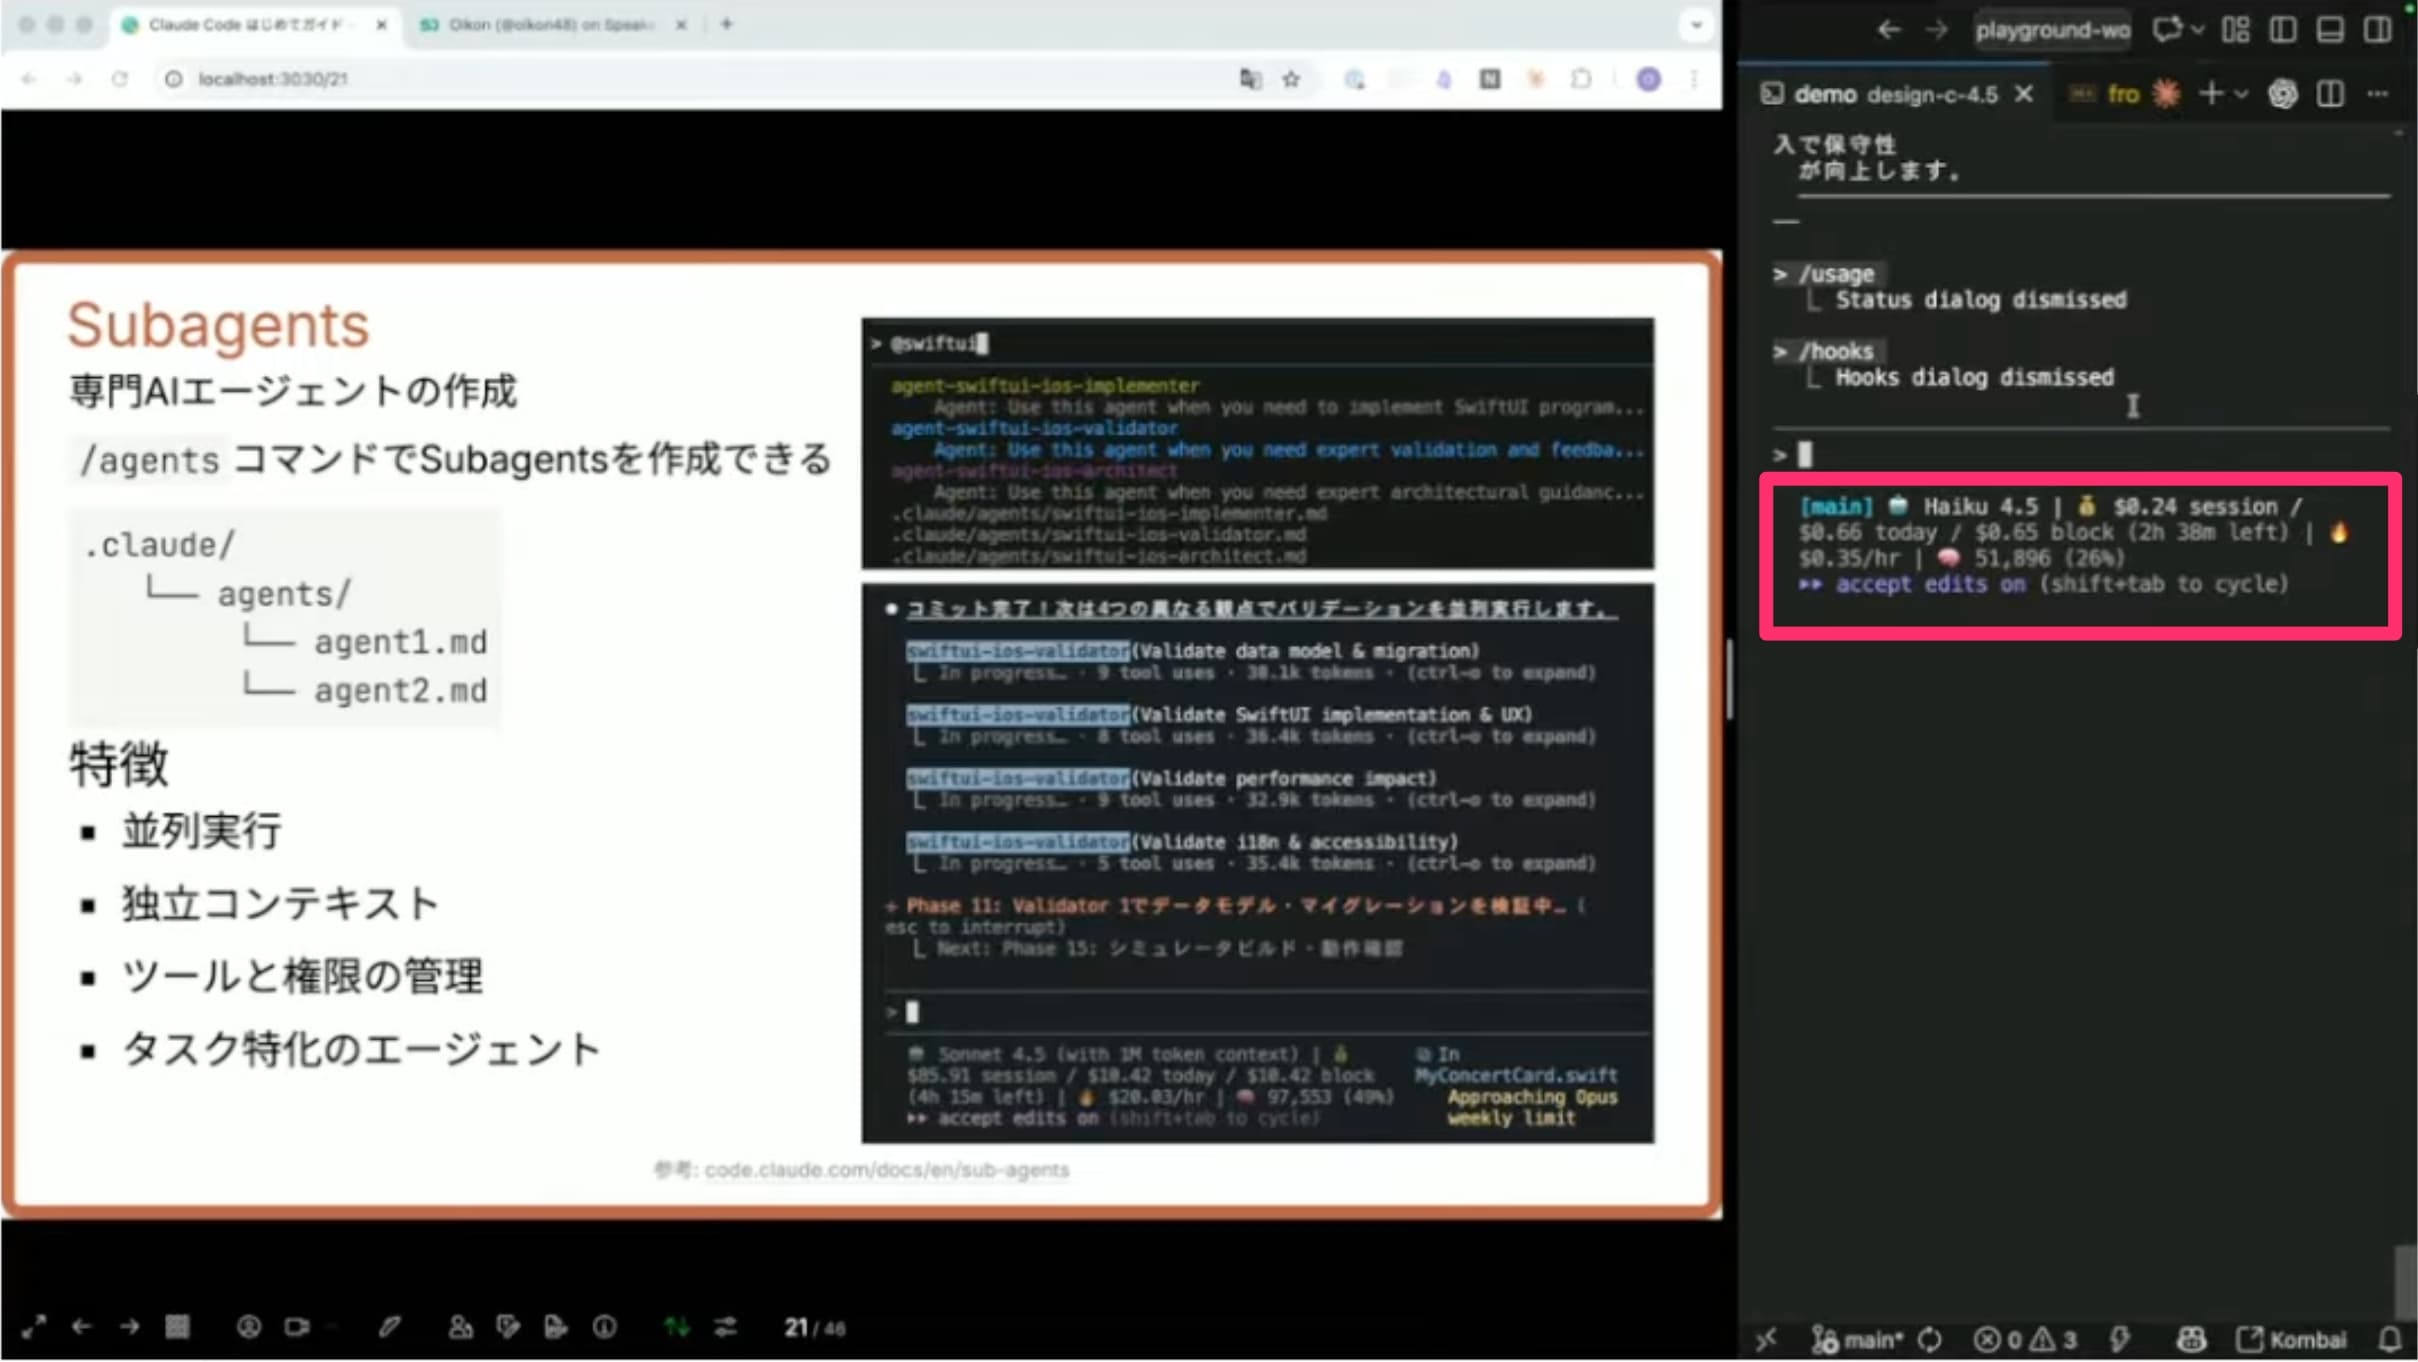Image resolution: width=2418 pixels, height=1362 pixels.
Task: Expand the new terminal dropdown chevron
Action: point(2241,93)
